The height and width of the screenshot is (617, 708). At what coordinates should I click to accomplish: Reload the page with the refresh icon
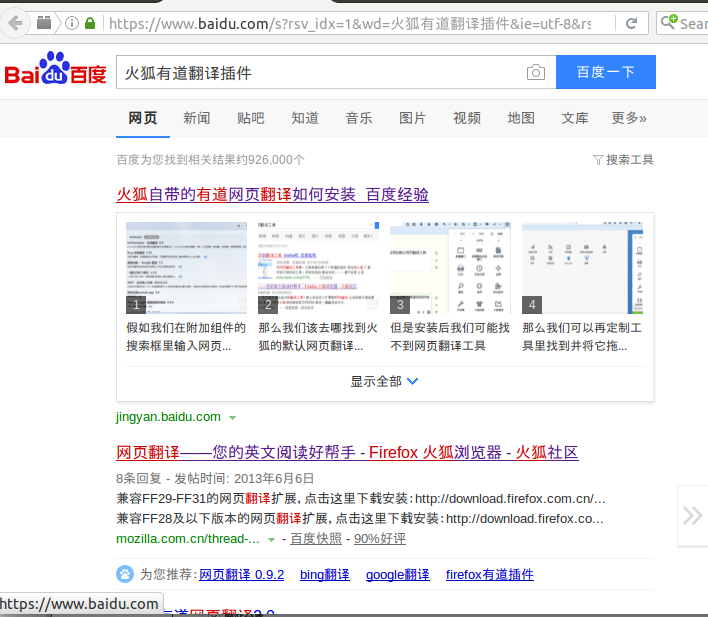click(631, 23)
